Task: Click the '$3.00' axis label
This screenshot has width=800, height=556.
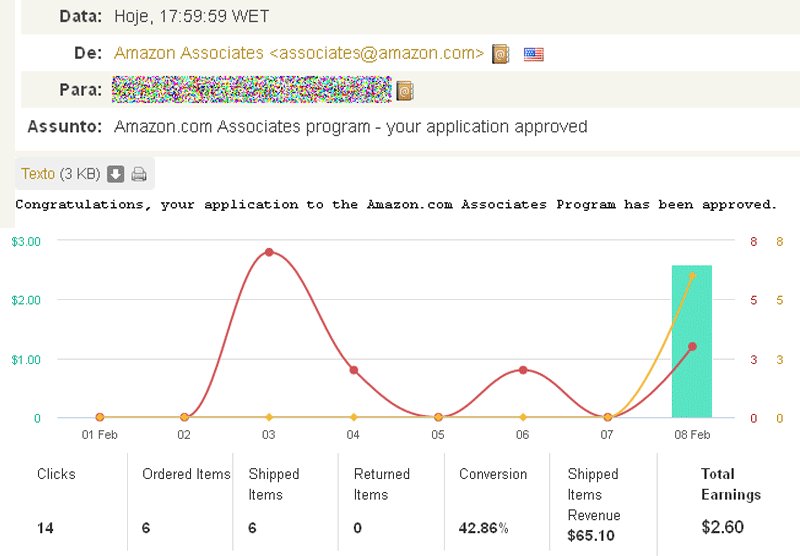Action: pos(26,241)
